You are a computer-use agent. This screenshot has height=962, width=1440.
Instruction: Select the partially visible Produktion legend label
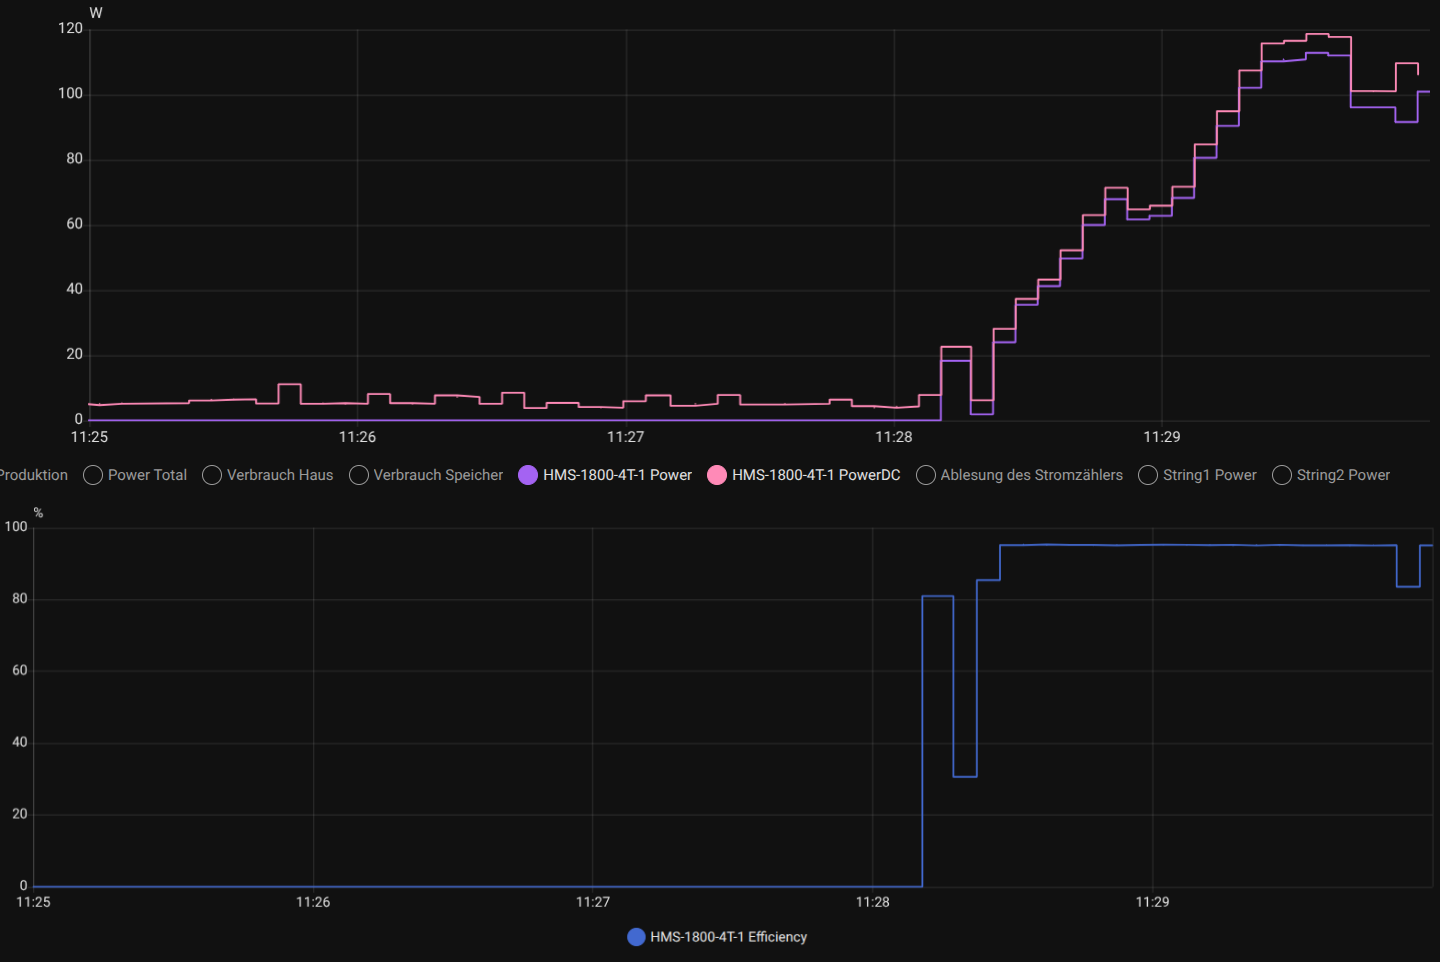tap(34, 475)
